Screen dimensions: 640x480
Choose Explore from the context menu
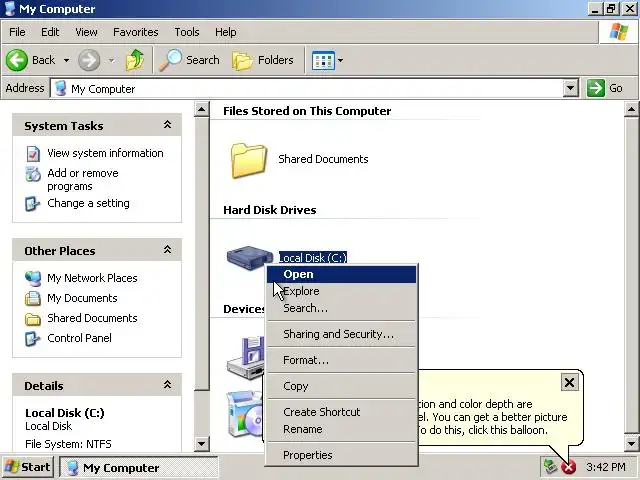[x=341, y=291]
